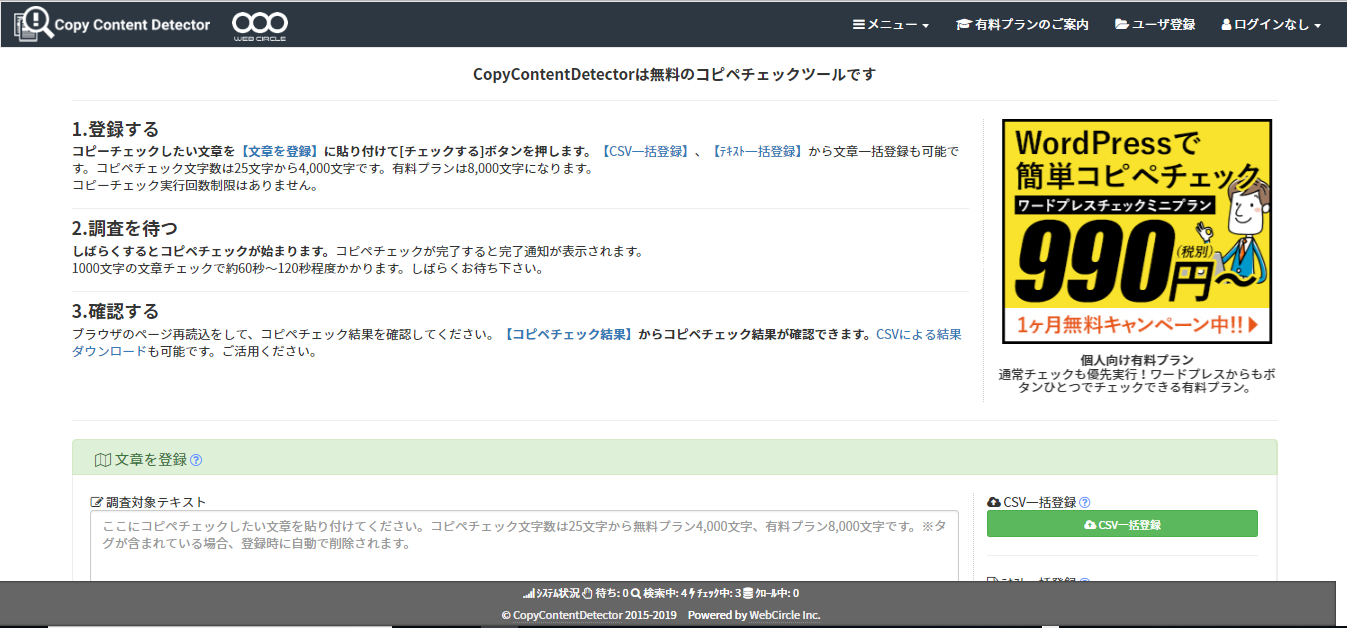The image size is (1347, 628).
Task: Open the Web Circle logo link
Action: 259,26
